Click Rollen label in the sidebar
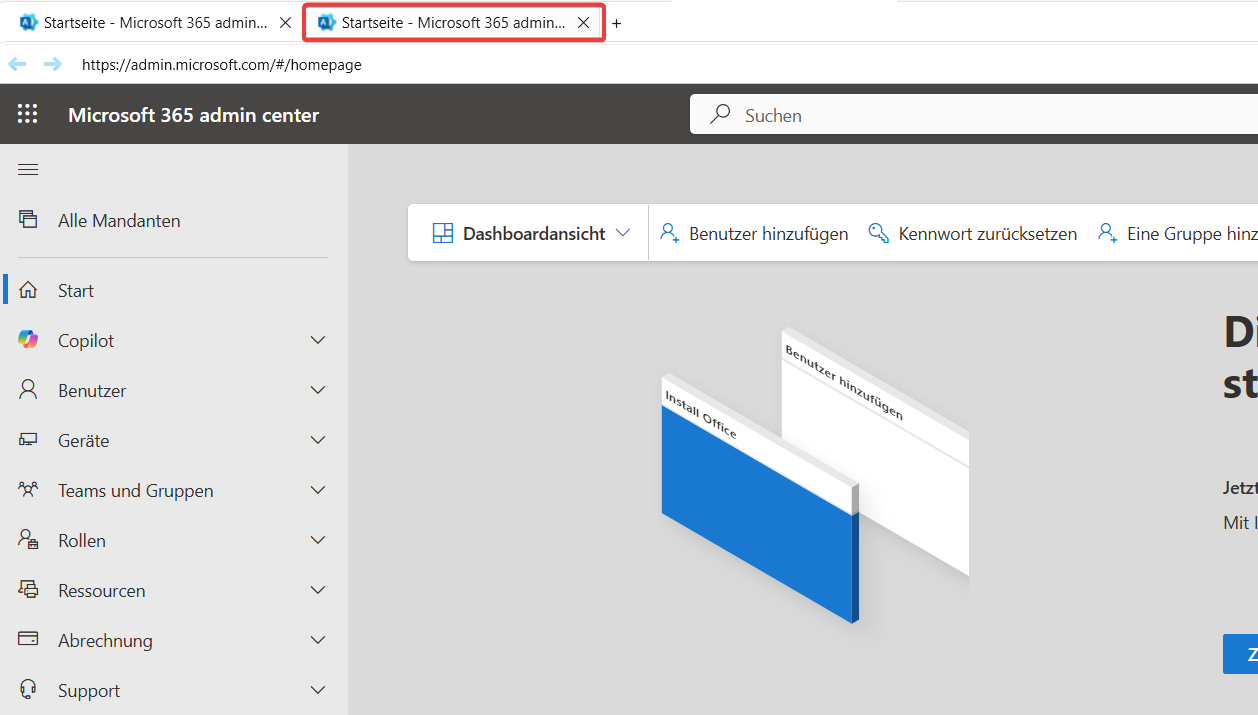 point(82,541)
